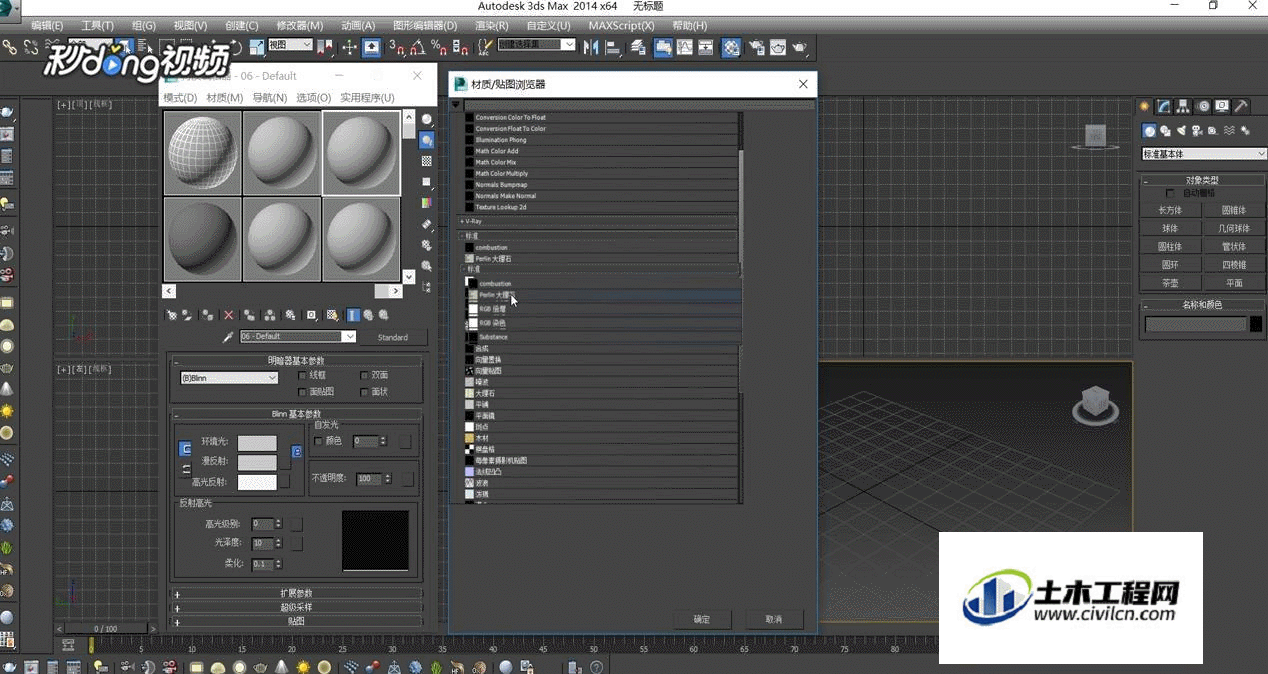Click the Sample Type sphere icon in Material Editor
The height and width of the screenshot is (674, 1268).
(x=427, y=119)
